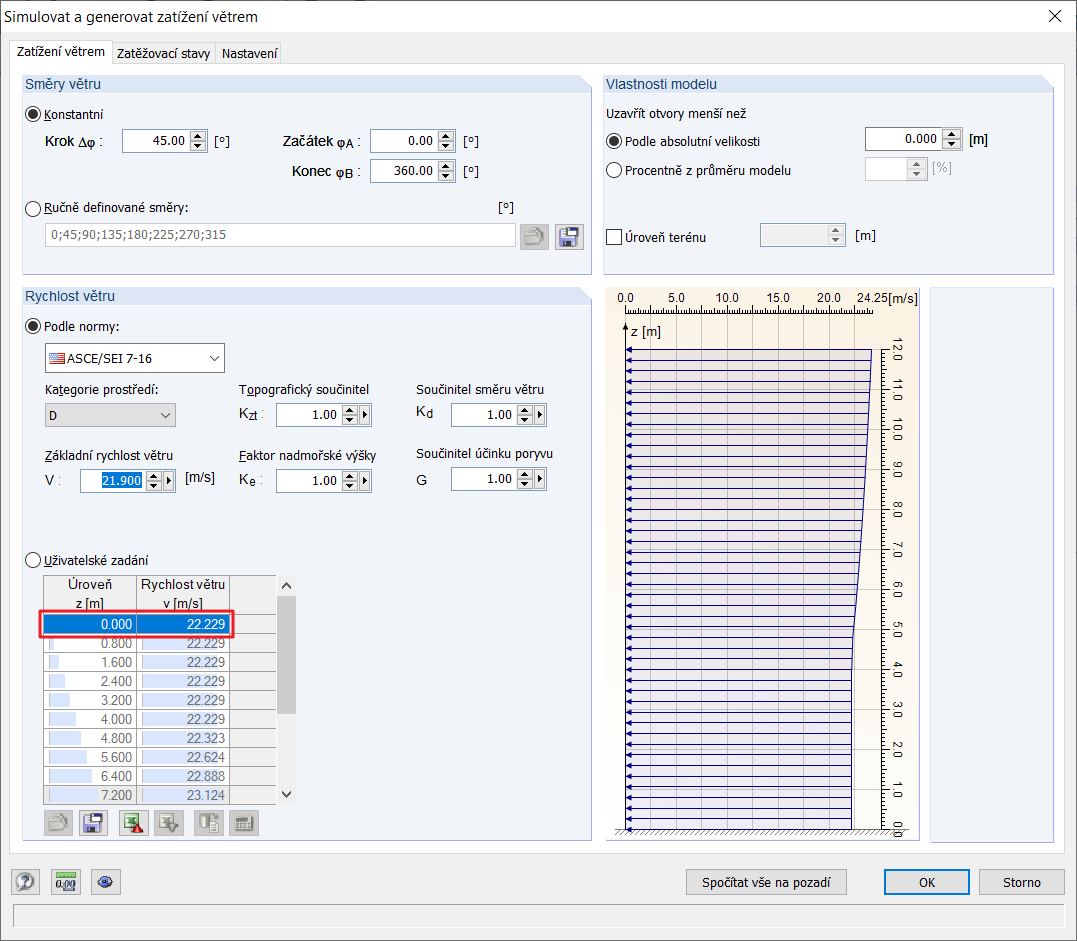Confirm the dialog with OK
The height and width of the screenshot is (941, 1077).
pyautogui.click(x=926, y=882)
